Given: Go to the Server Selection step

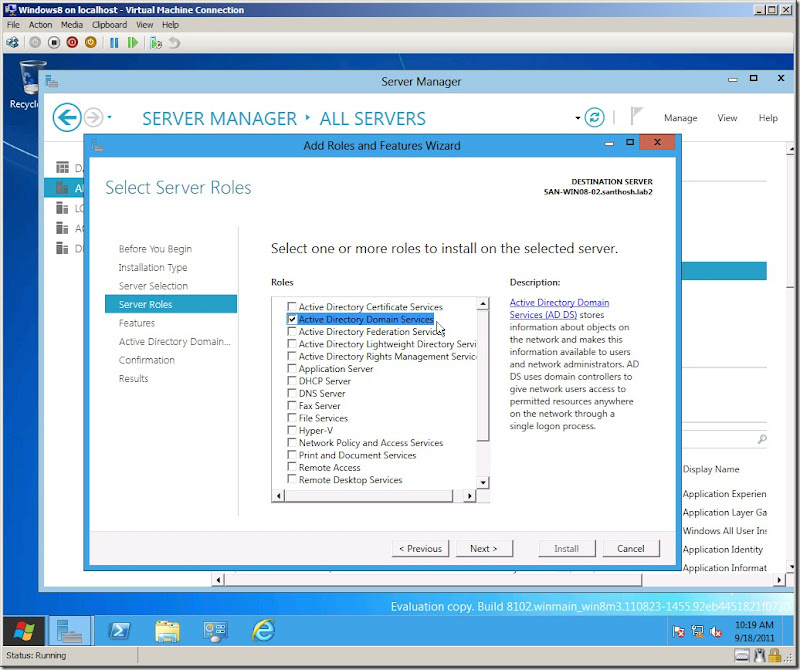Looking at the screenshot, I should (153, 286).
